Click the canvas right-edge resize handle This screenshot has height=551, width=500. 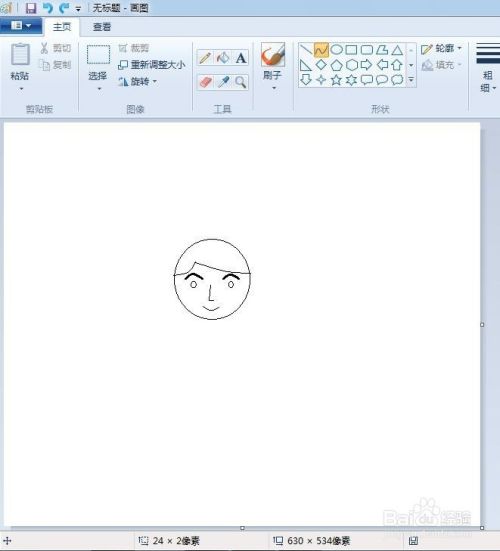(x=482, y=325)
